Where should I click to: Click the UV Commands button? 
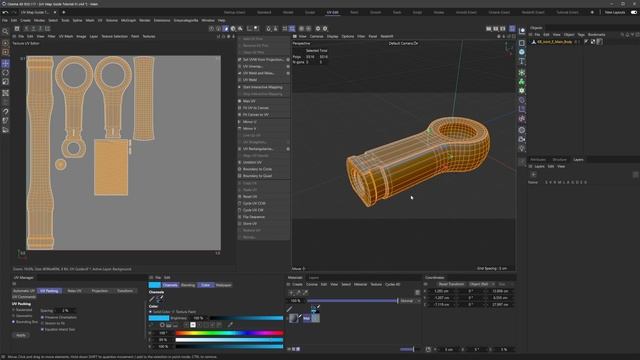tap(24, 297)
